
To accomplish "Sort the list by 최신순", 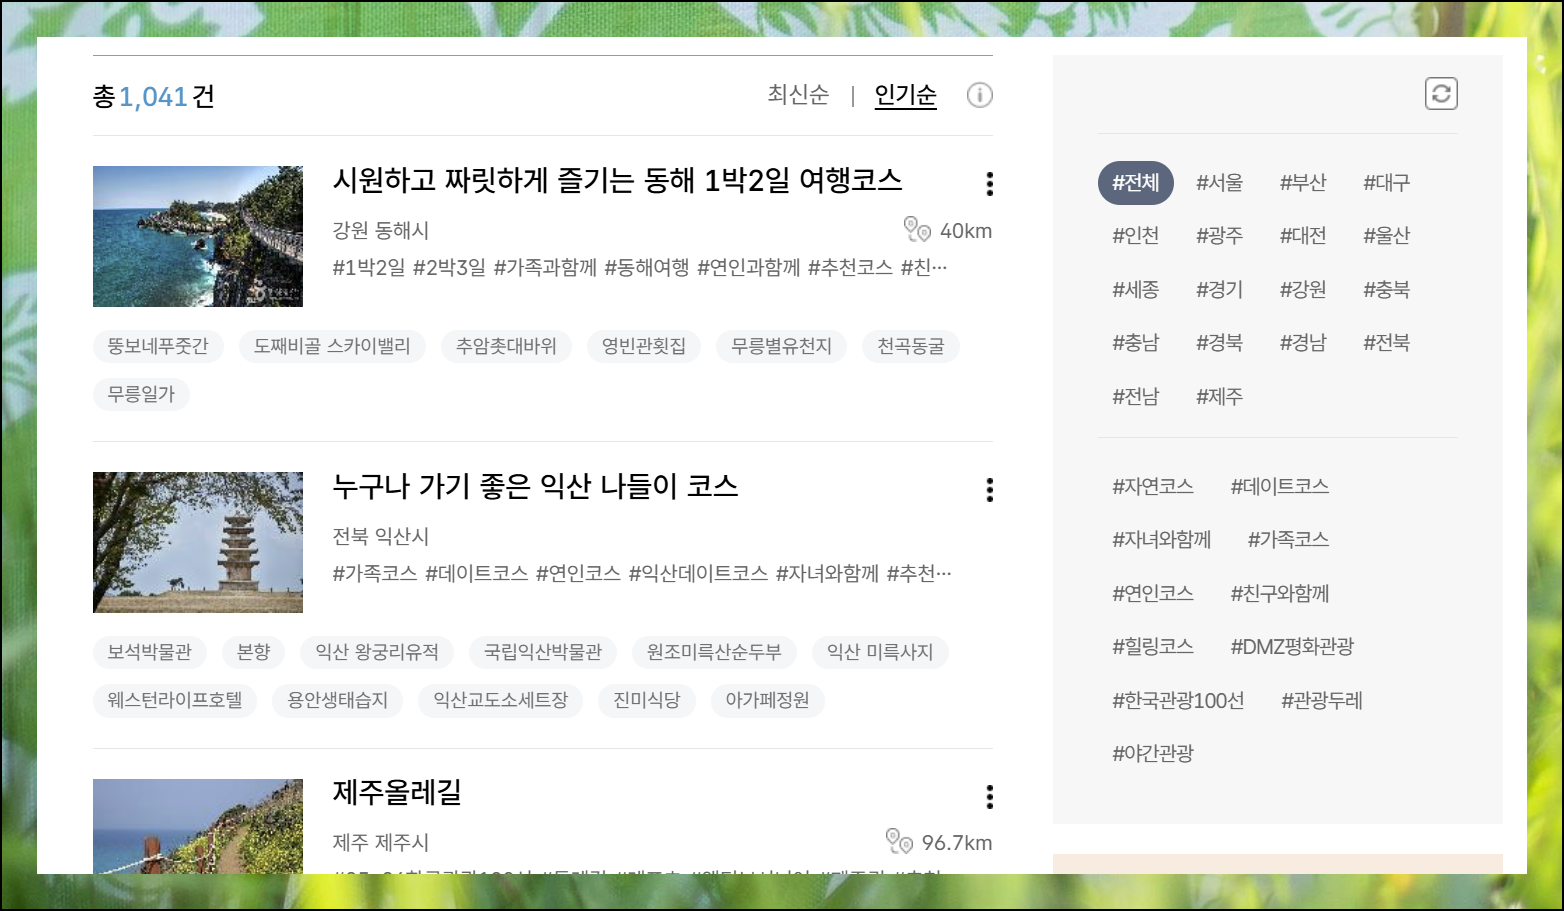I will click(798, 95).
